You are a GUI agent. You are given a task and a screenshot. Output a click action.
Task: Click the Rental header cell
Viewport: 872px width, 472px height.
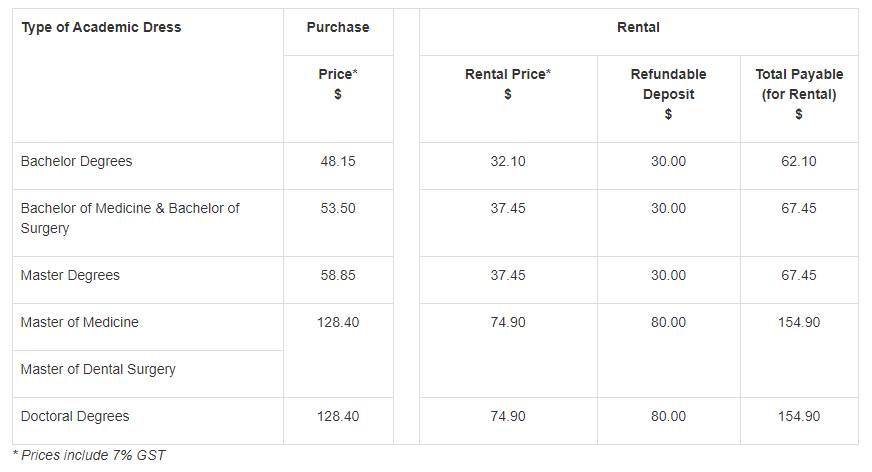[638, 28]
